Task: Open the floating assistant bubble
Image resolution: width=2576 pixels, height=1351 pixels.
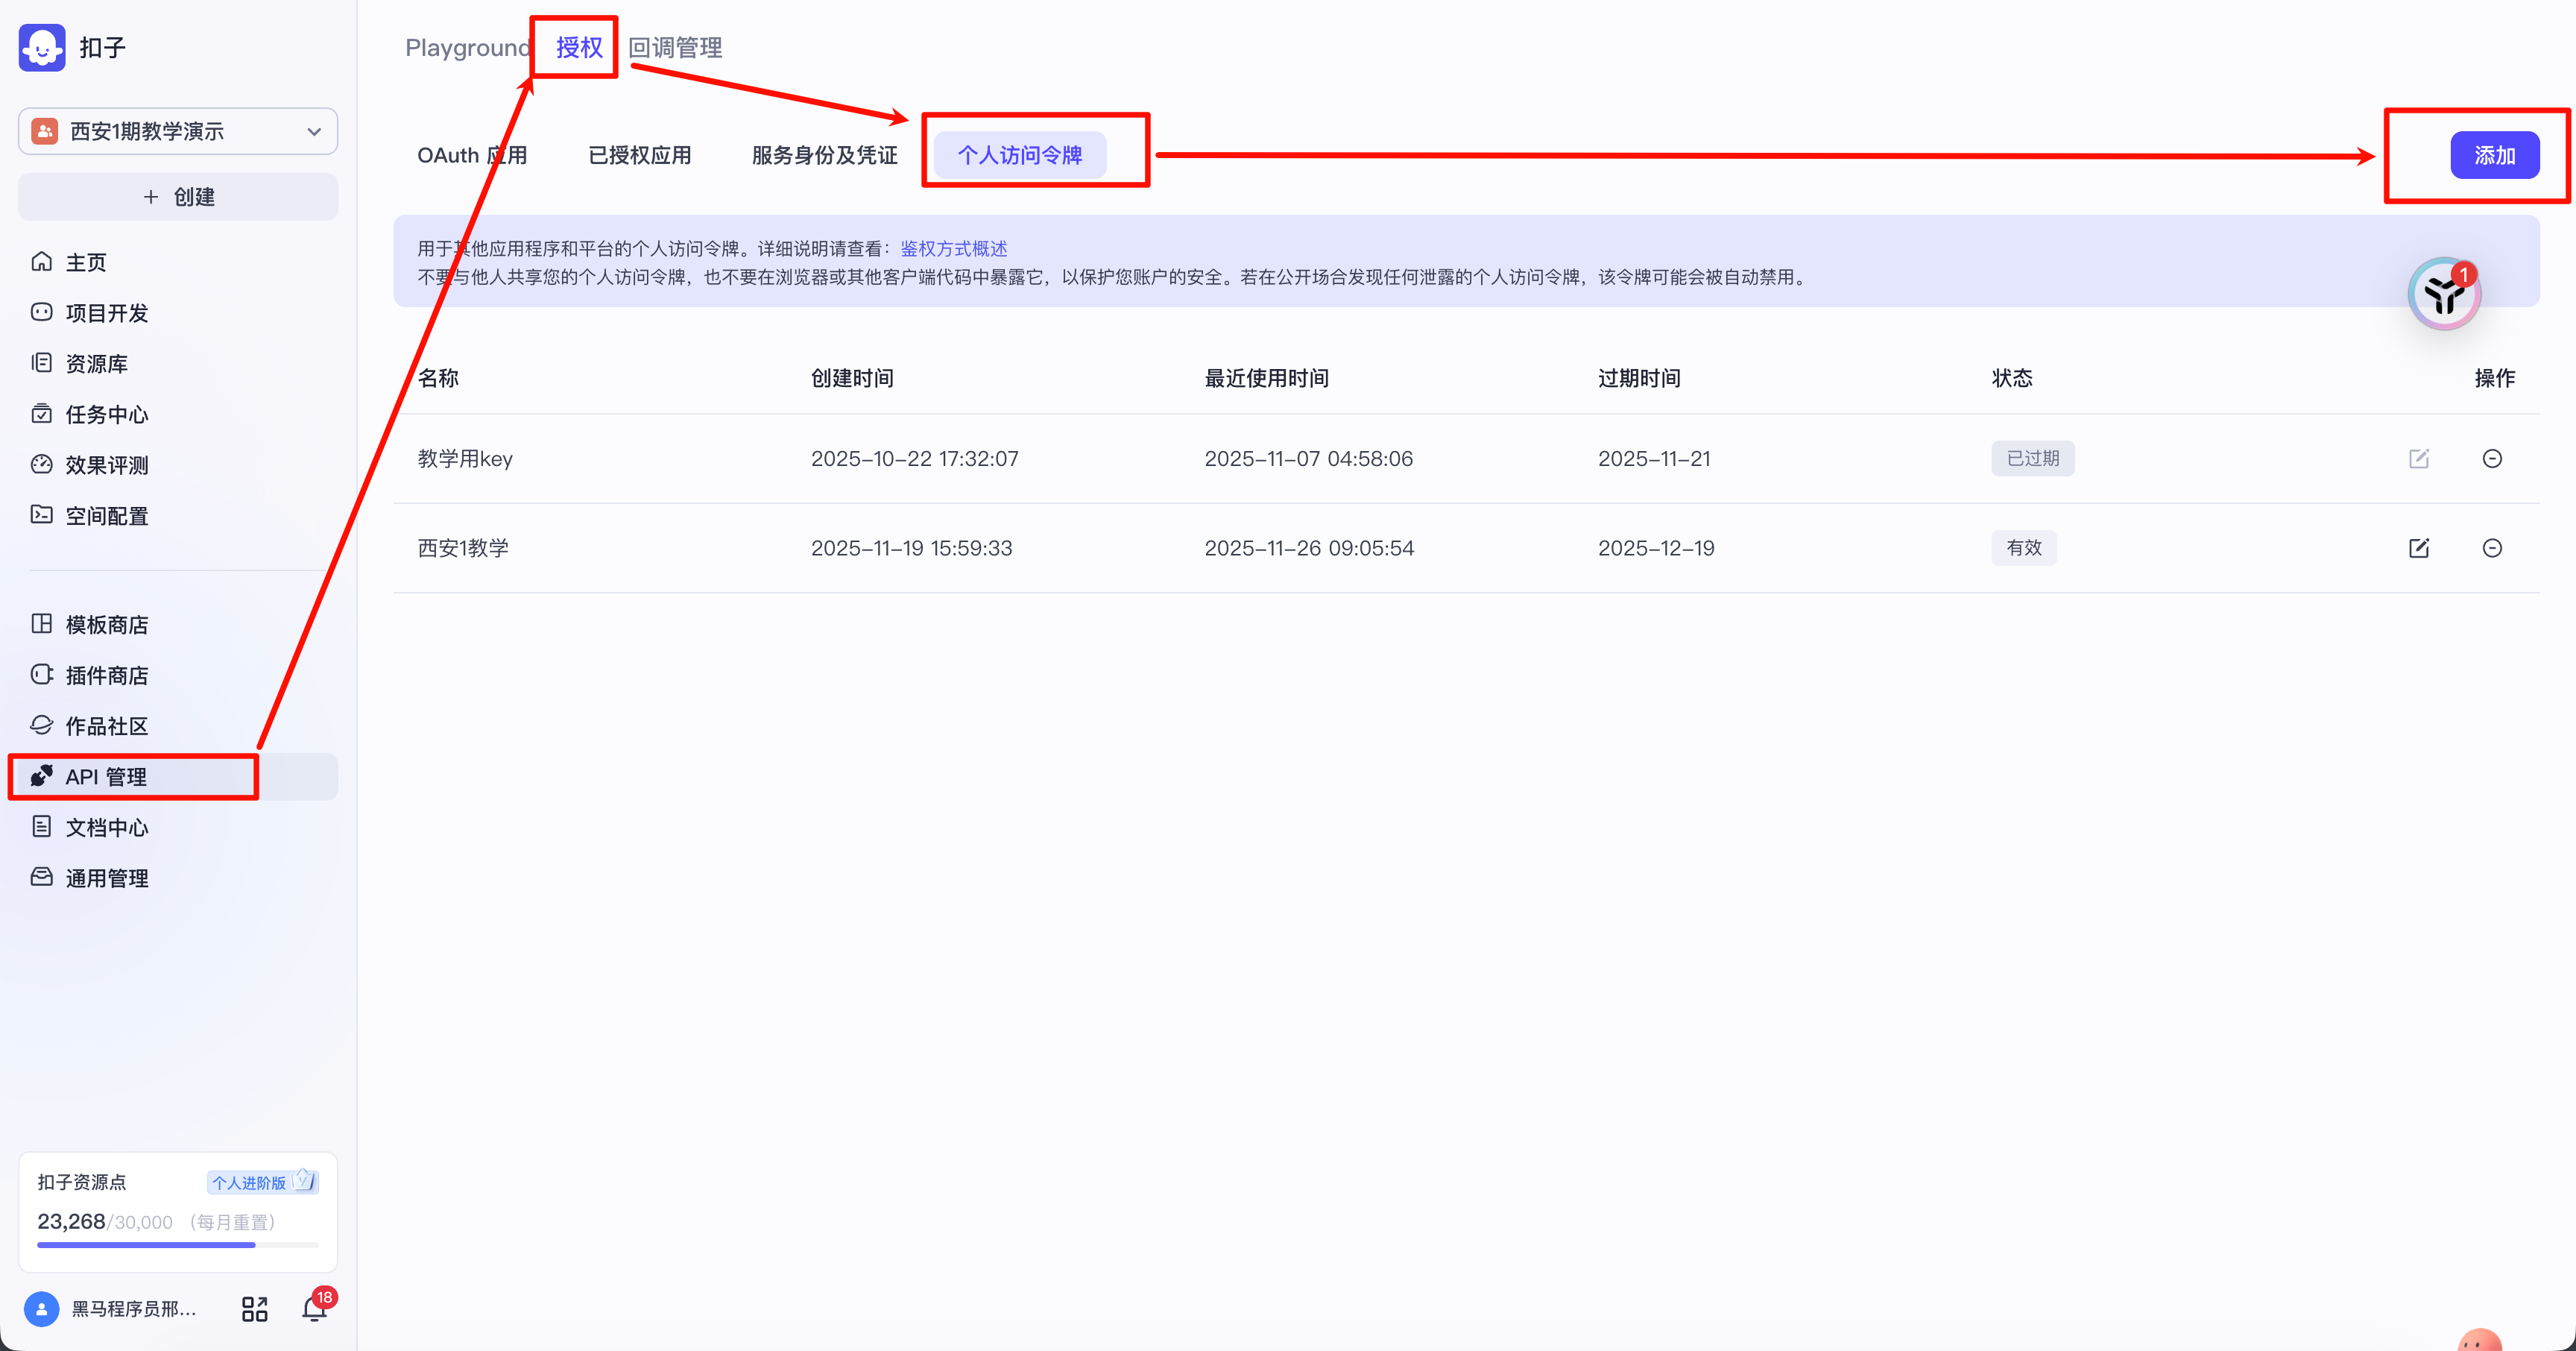Action: pos(2444,294)
